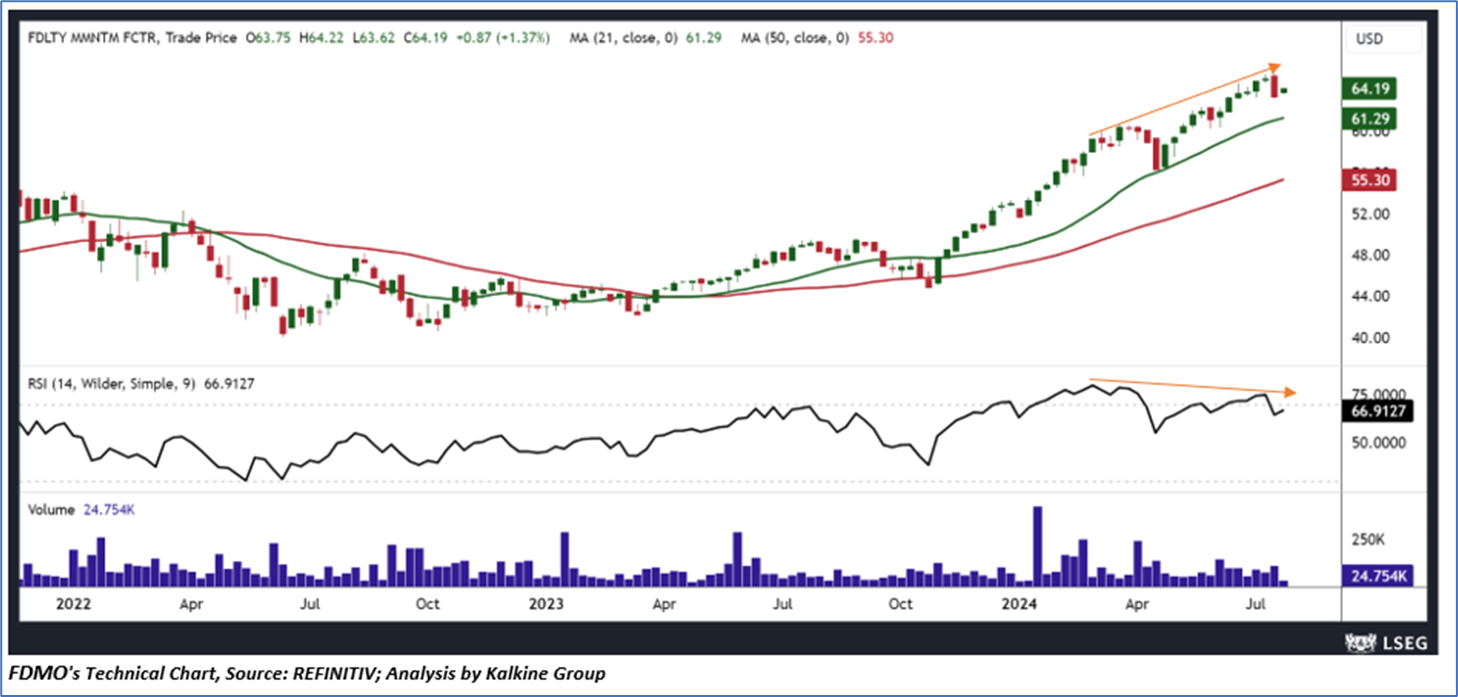Click the 250K volume axis label

click(x=1368, y=540)
